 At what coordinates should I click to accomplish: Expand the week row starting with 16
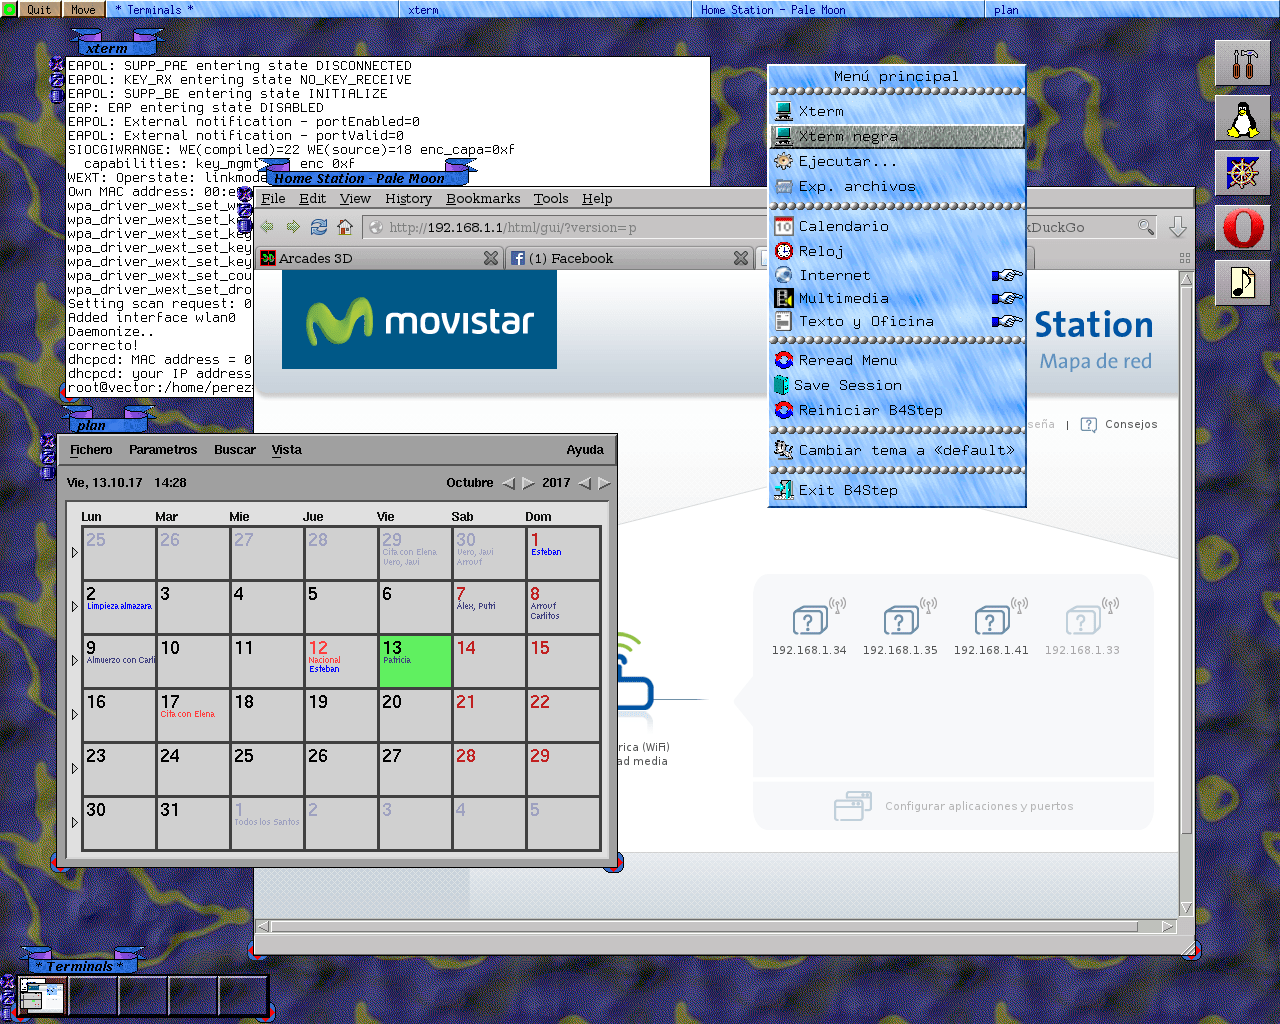click(x=75, y=715)
